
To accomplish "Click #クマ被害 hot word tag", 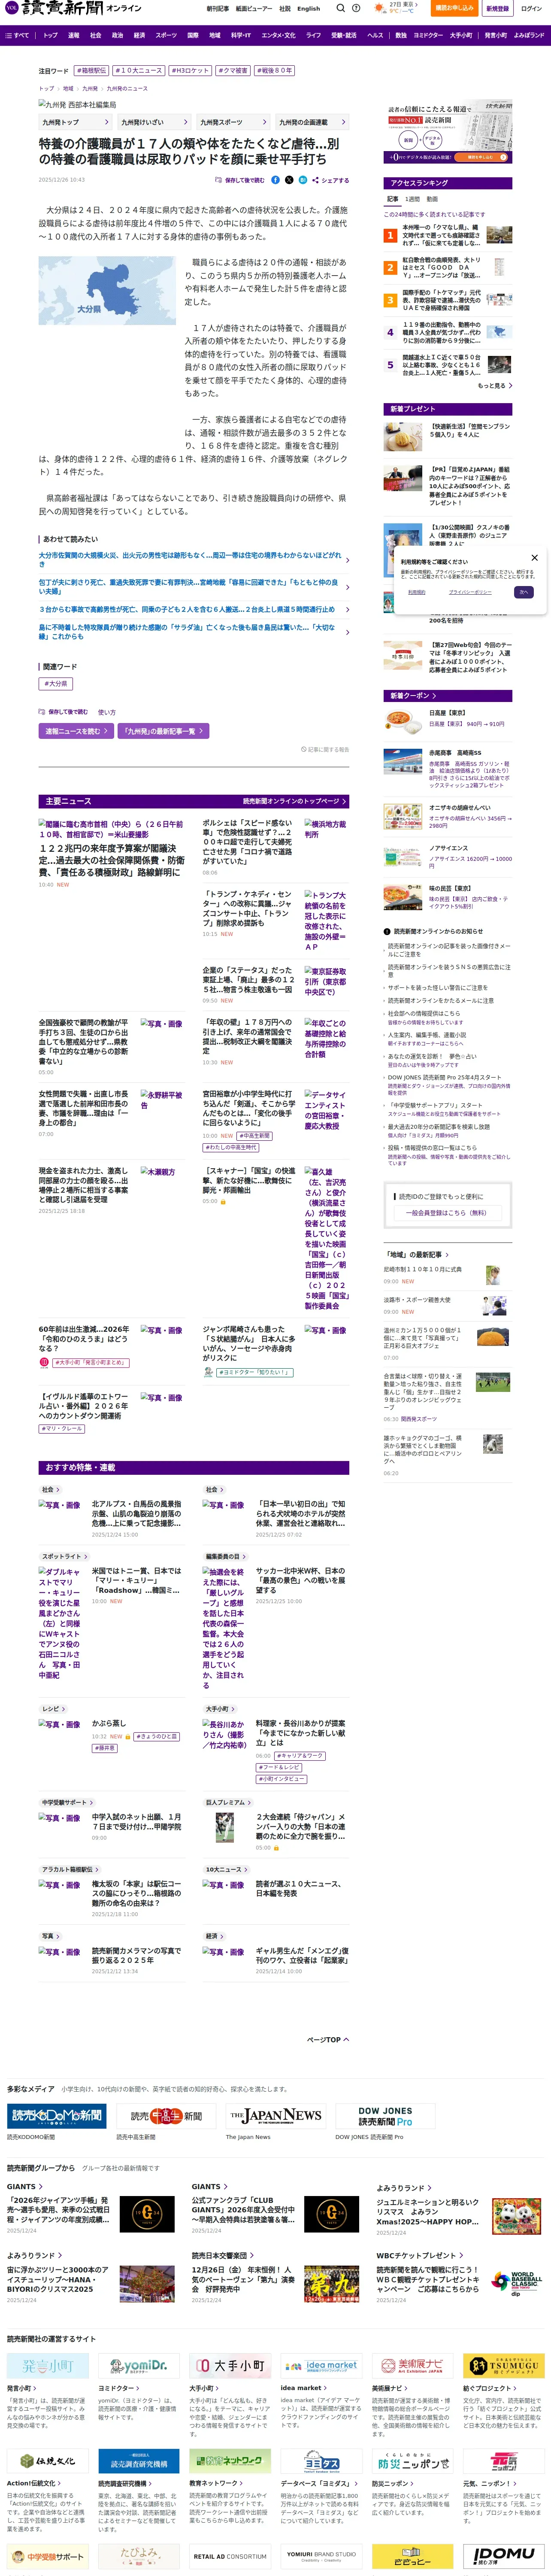I will point(232,71).
